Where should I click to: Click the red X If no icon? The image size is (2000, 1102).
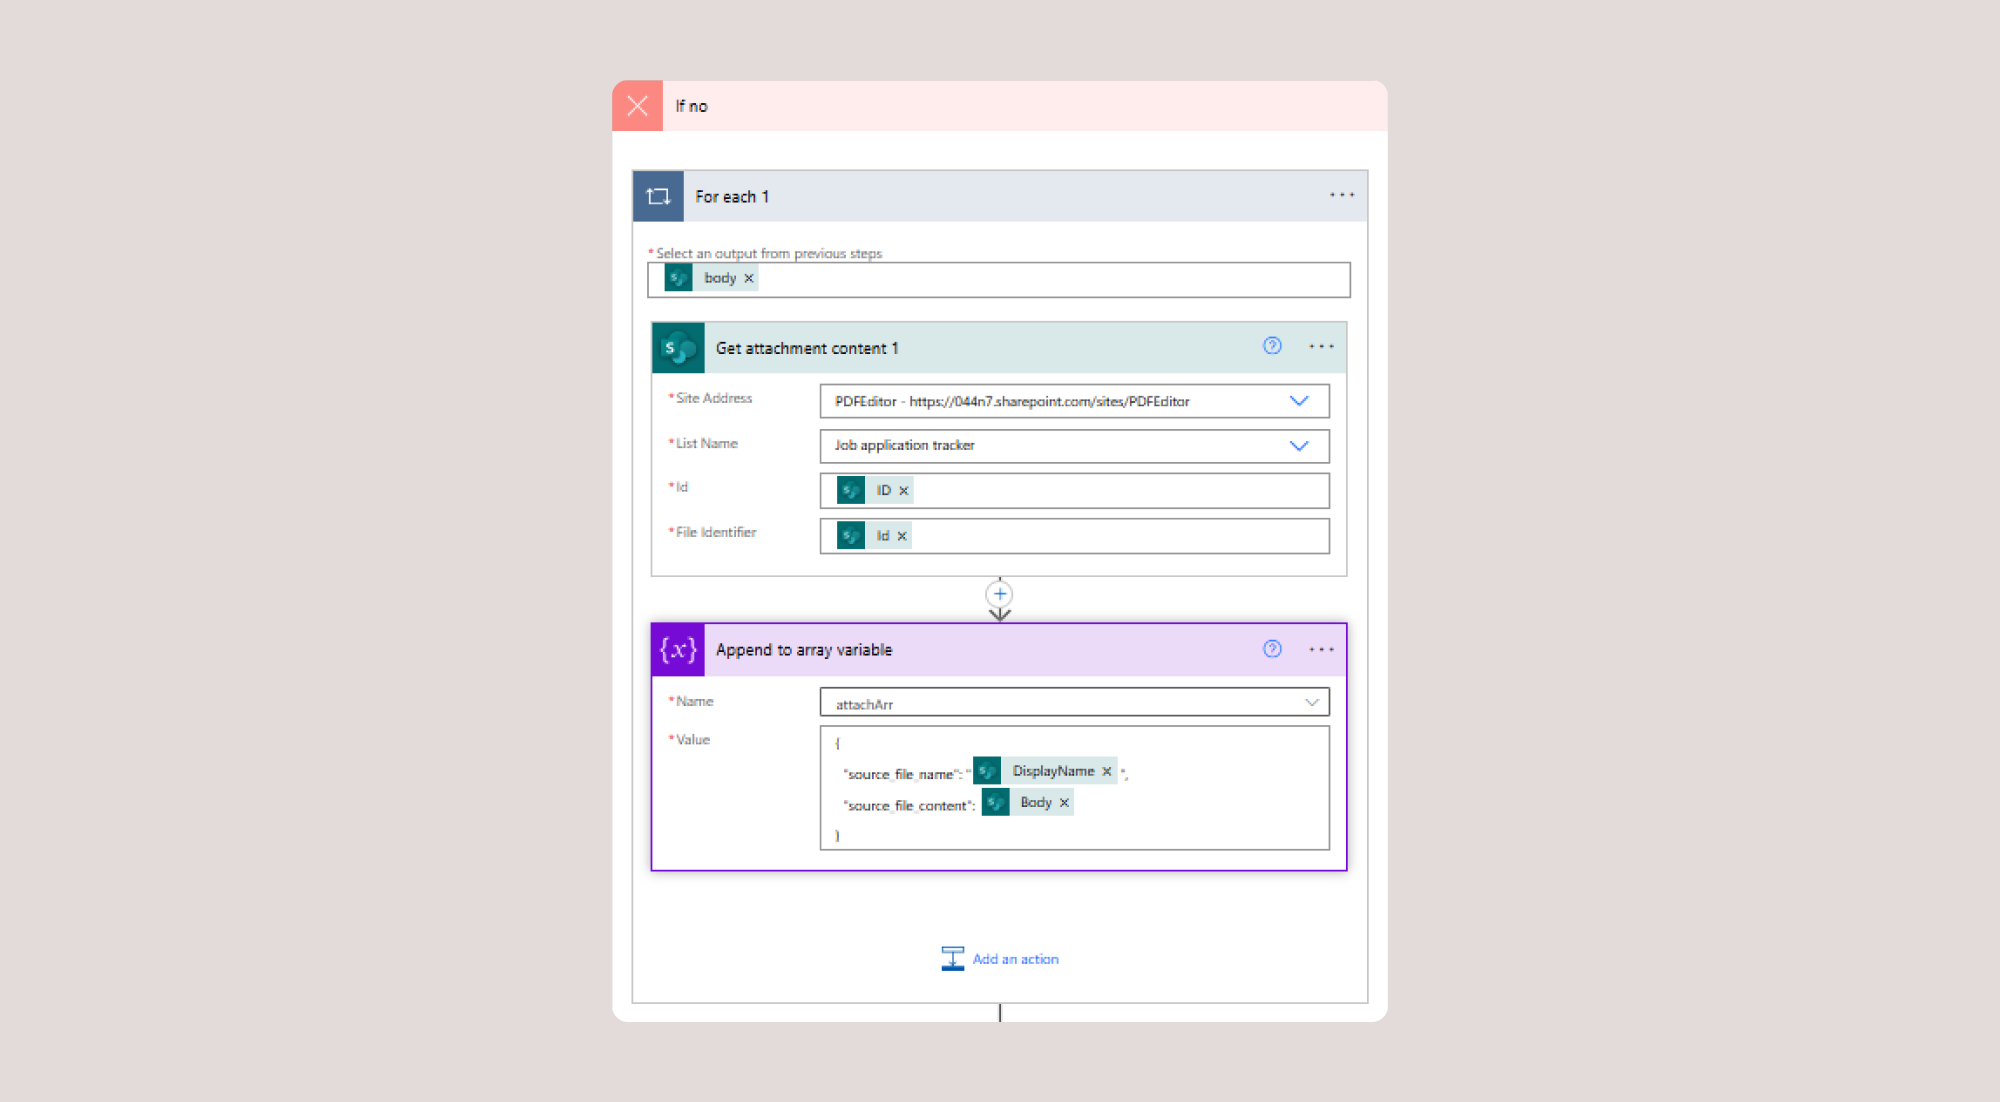(638, 106)
